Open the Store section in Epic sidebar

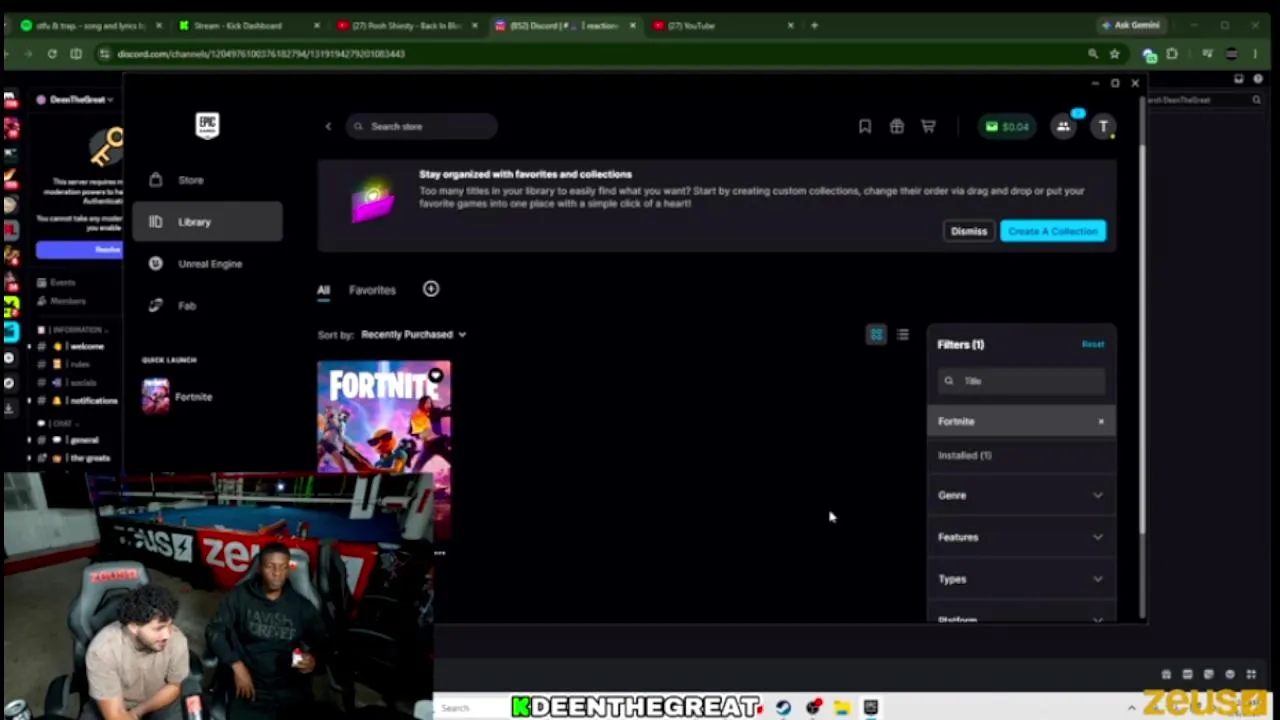[207, 180]
